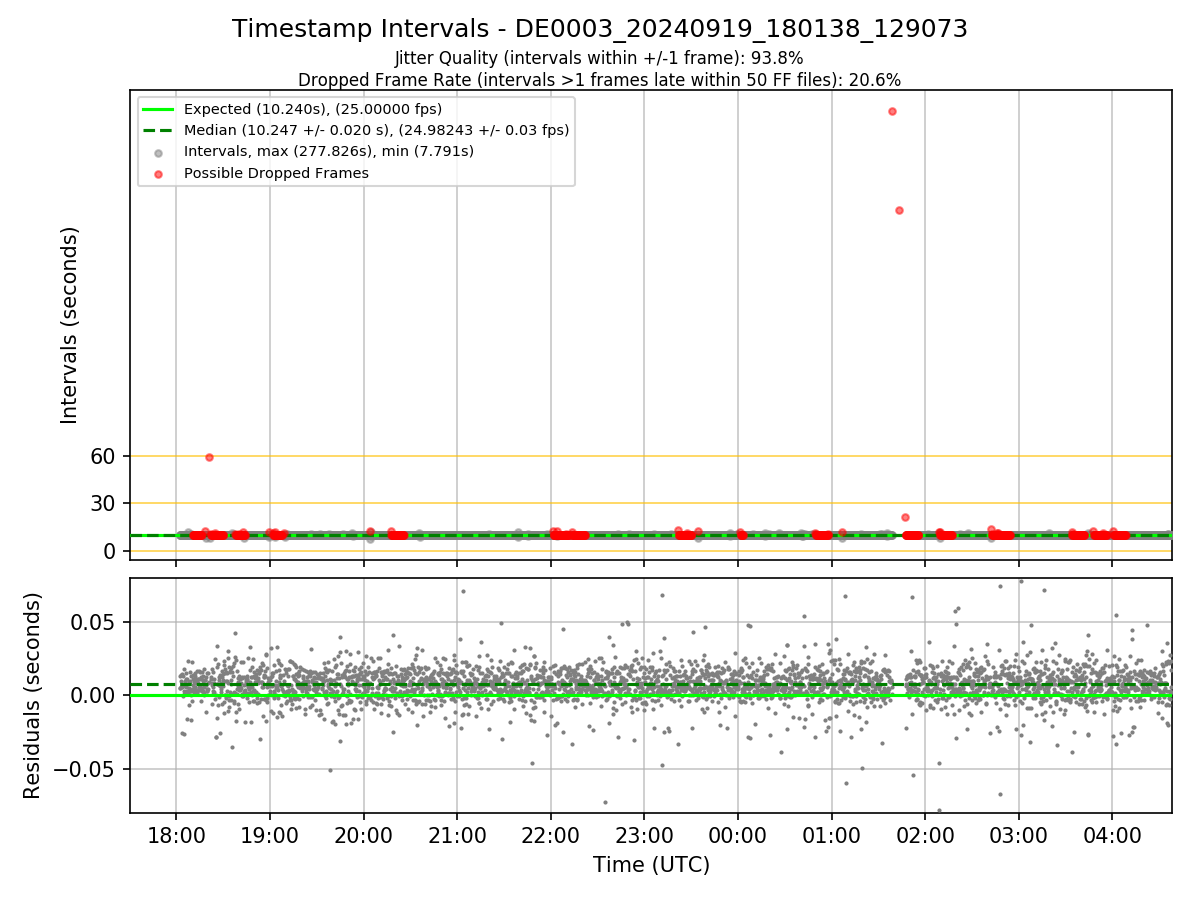Click the x-axis tick label 18:00
The image size is (1200, 900).
coord(176,836)
